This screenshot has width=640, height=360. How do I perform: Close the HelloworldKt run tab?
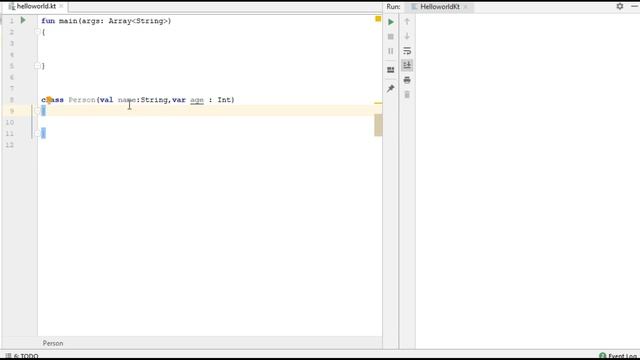(466, 7)
